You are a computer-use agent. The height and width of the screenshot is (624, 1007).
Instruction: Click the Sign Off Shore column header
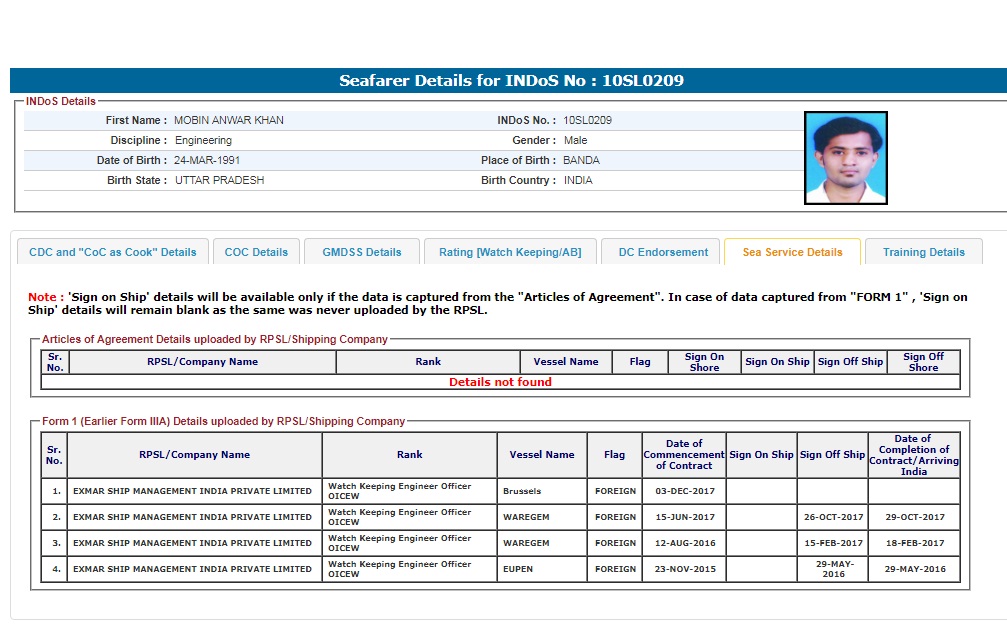click(x=922, y=362)
